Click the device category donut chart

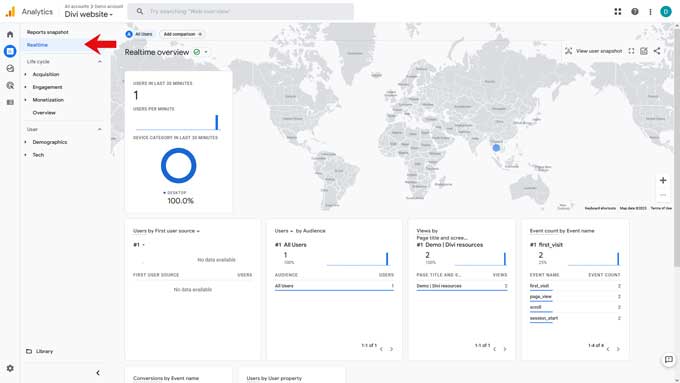click(178, 166)
